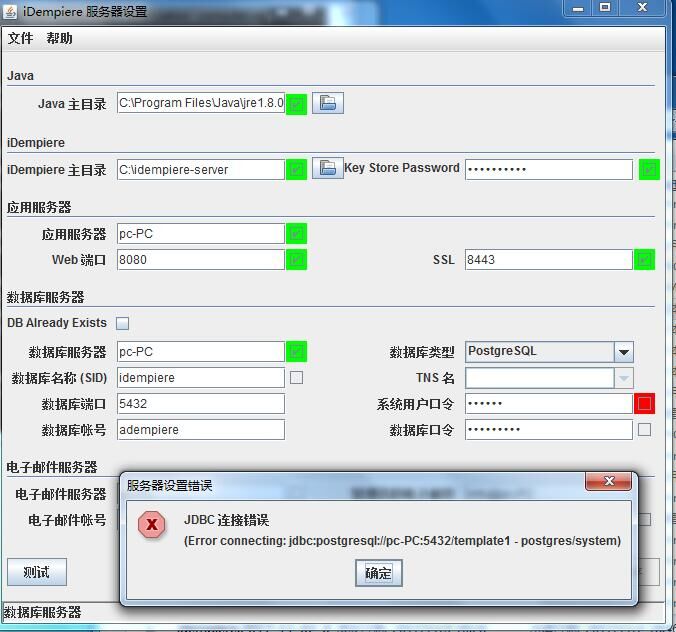Click the iDempiere home directory field
This screenshot has height=632, width=676.
coord(201,169)
